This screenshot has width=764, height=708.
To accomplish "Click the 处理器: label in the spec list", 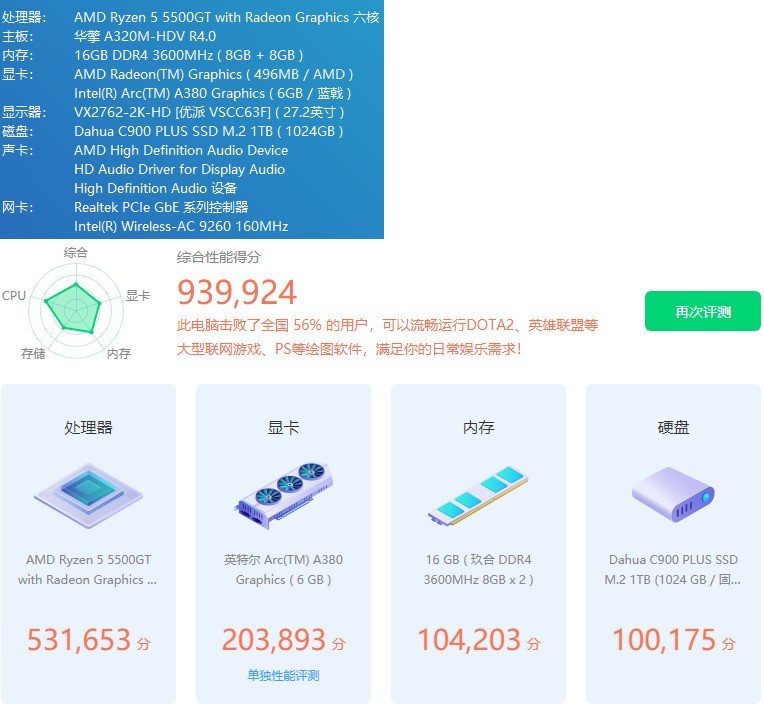I will point(24,17).
